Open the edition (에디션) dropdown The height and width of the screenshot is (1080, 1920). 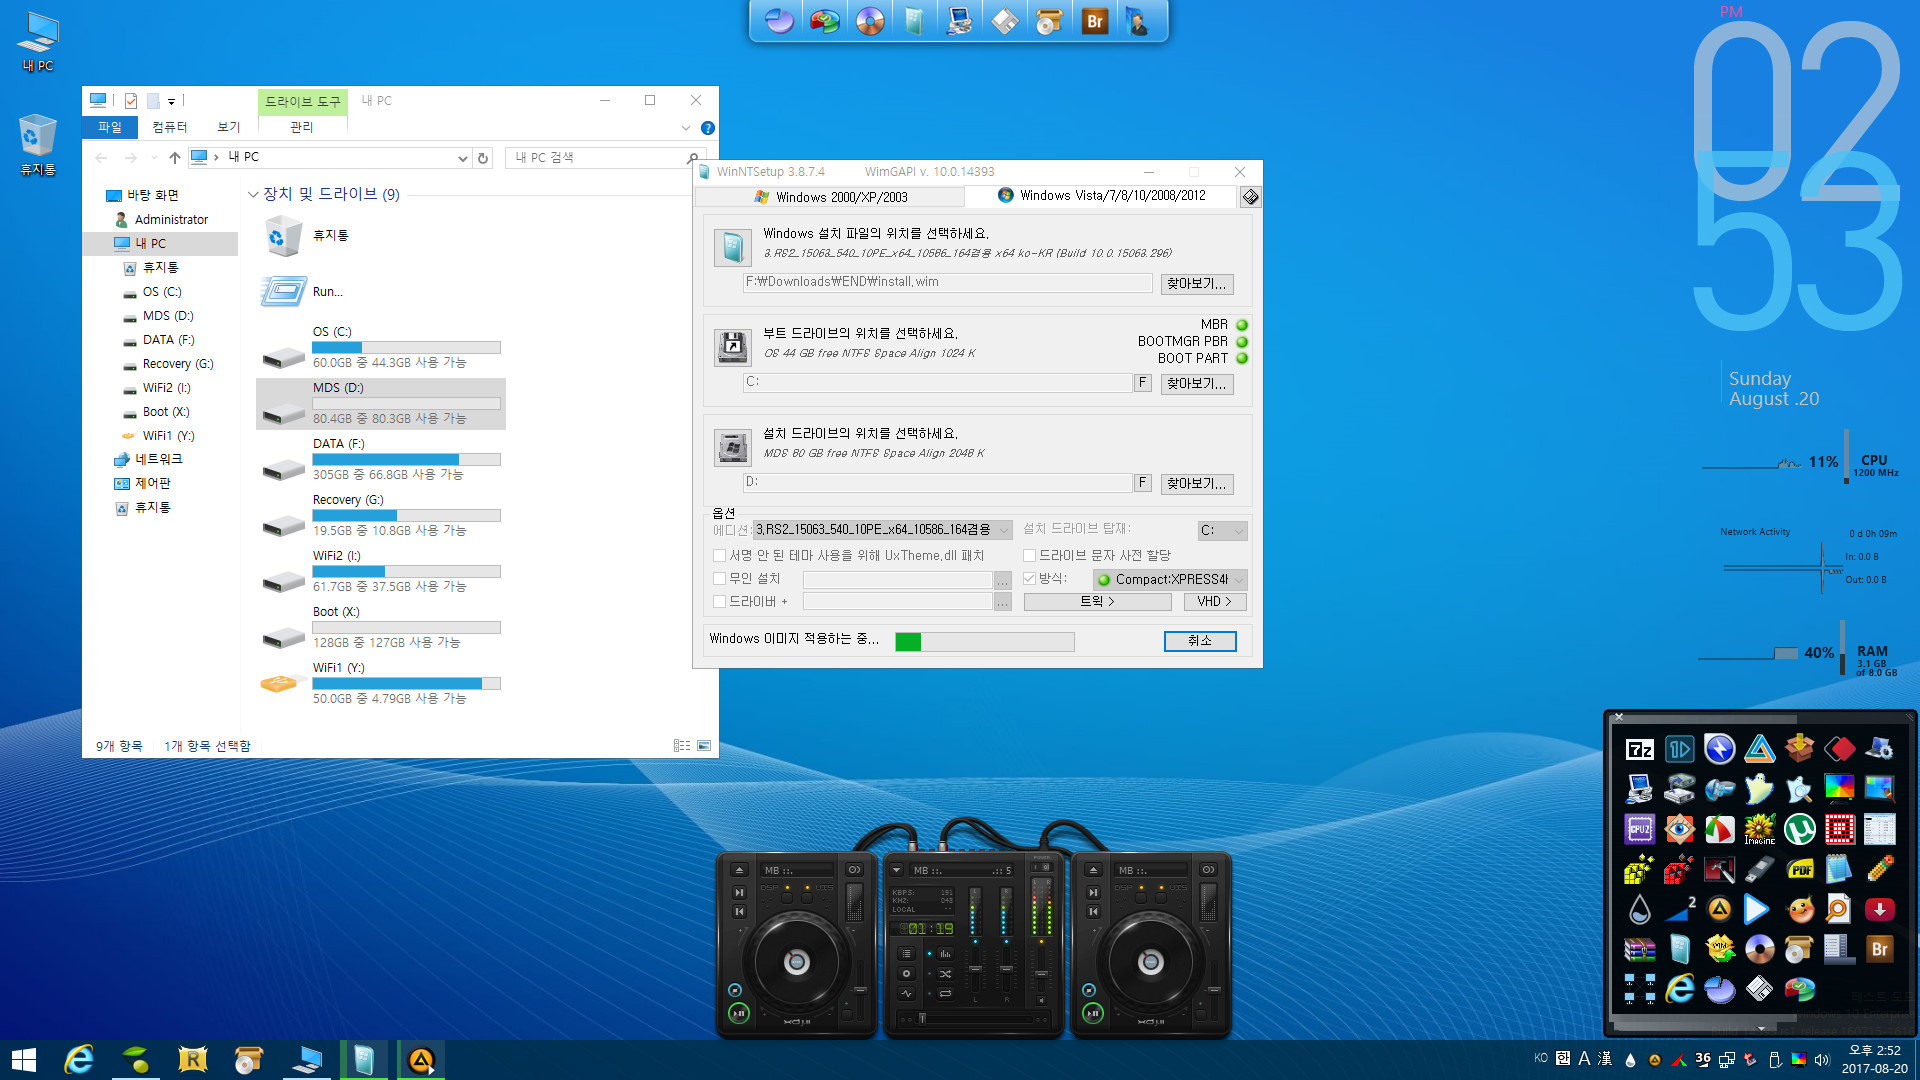[883, 530]
